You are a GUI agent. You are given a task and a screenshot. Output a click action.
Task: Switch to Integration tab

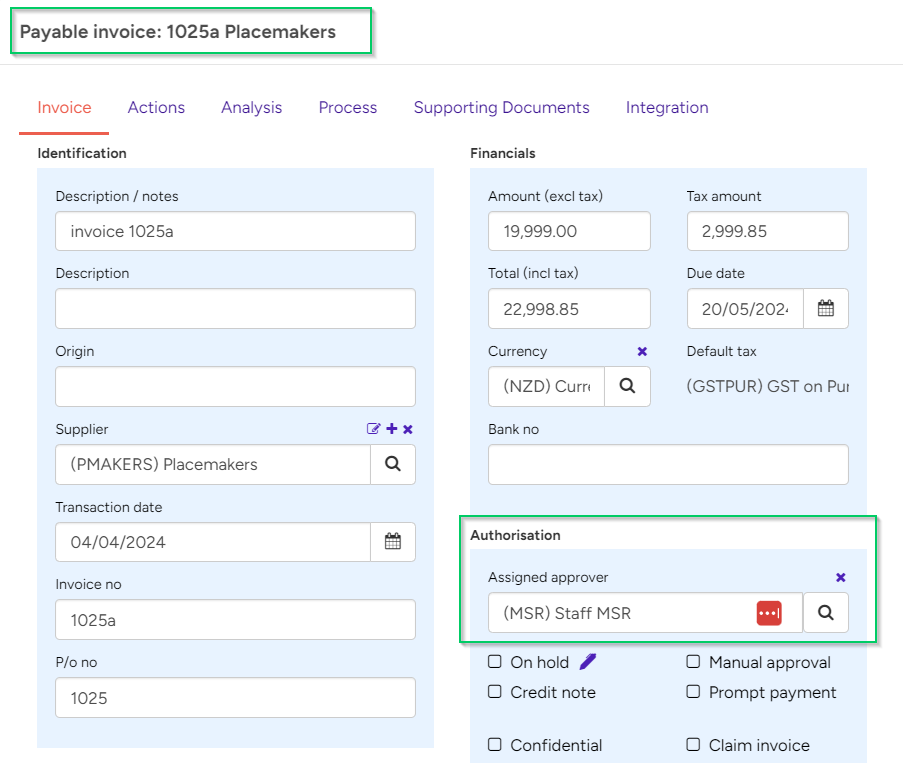[x=667, y=108]
